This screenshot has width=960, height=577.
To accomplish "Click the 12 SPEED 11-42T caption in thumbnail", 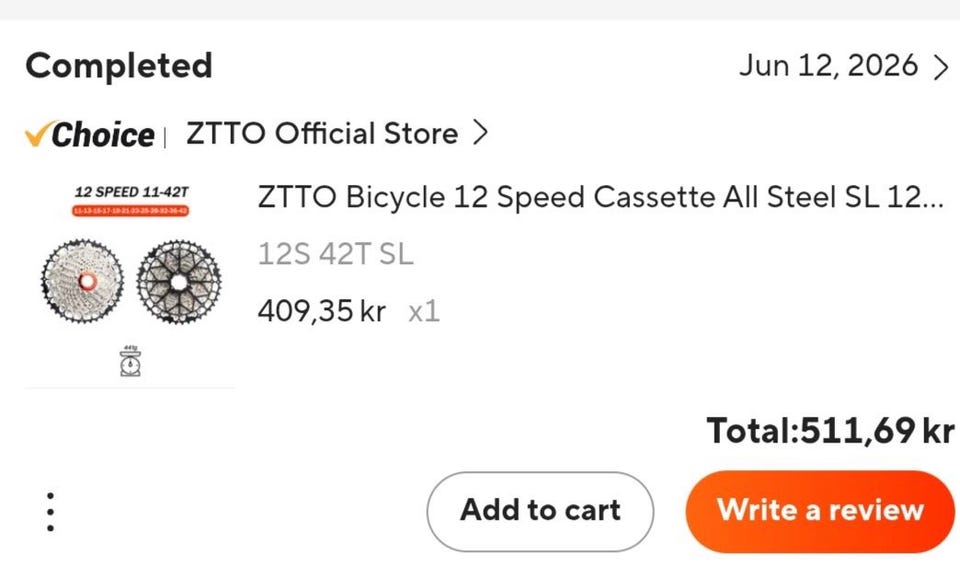I will [132, 192].
